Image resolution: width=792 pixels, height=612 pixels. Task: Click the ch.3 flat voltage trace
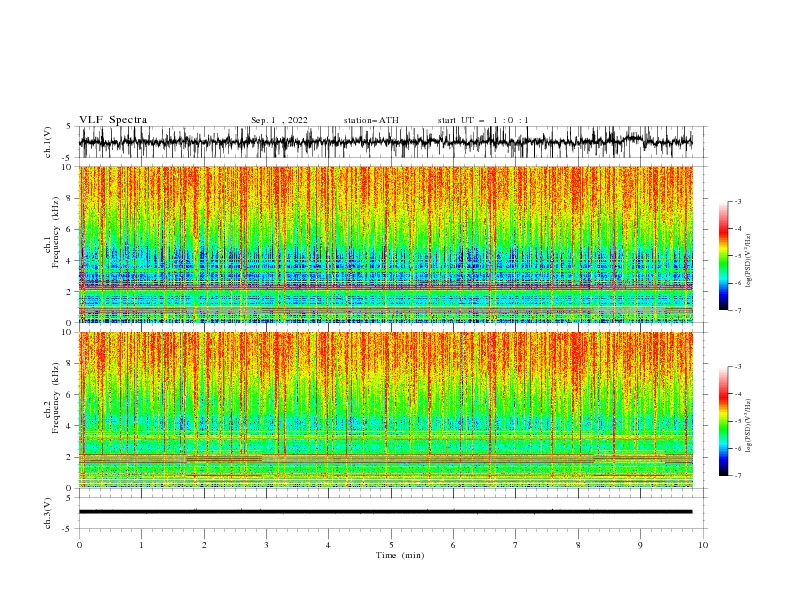[385, 512]
